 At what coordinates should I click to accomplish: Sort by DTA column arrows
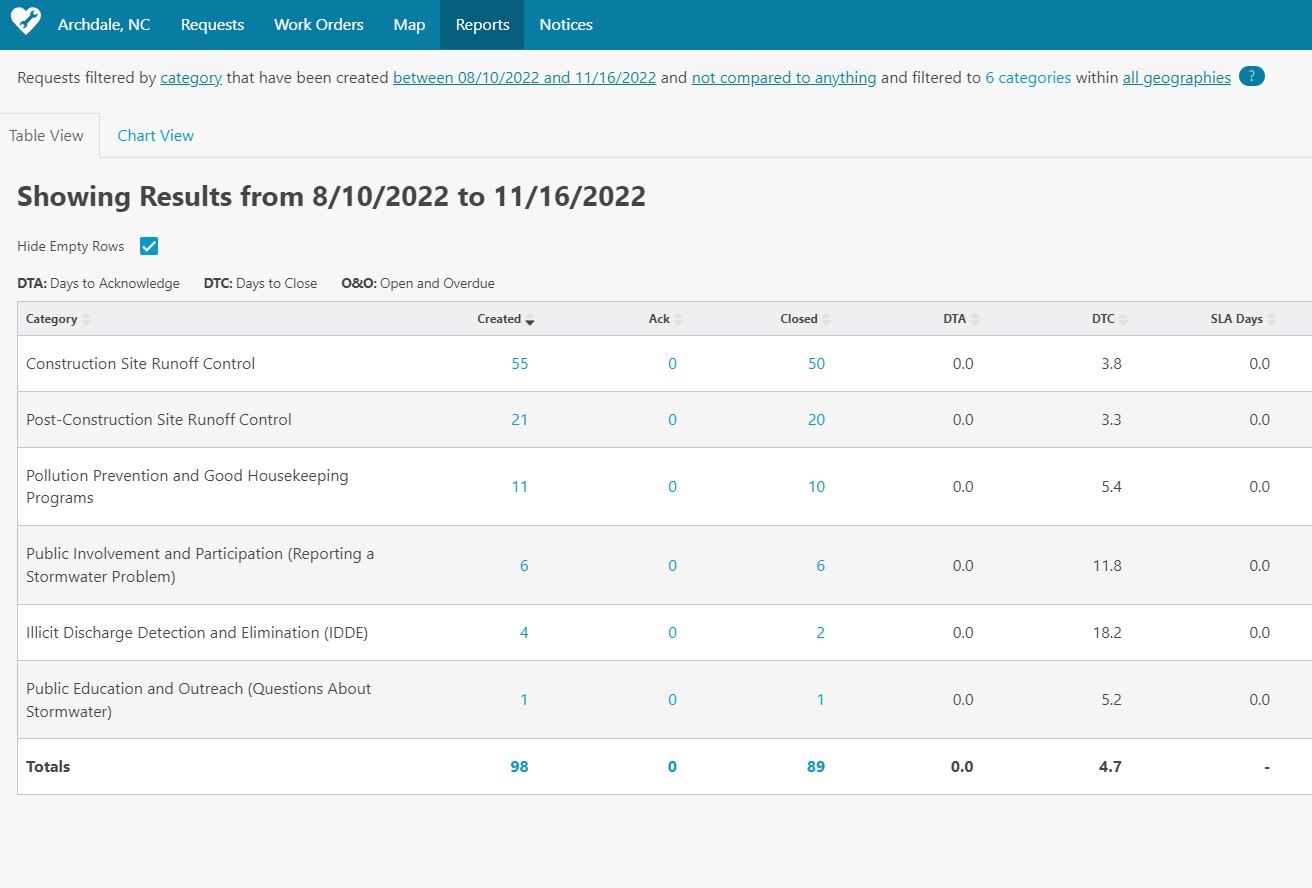975,319
